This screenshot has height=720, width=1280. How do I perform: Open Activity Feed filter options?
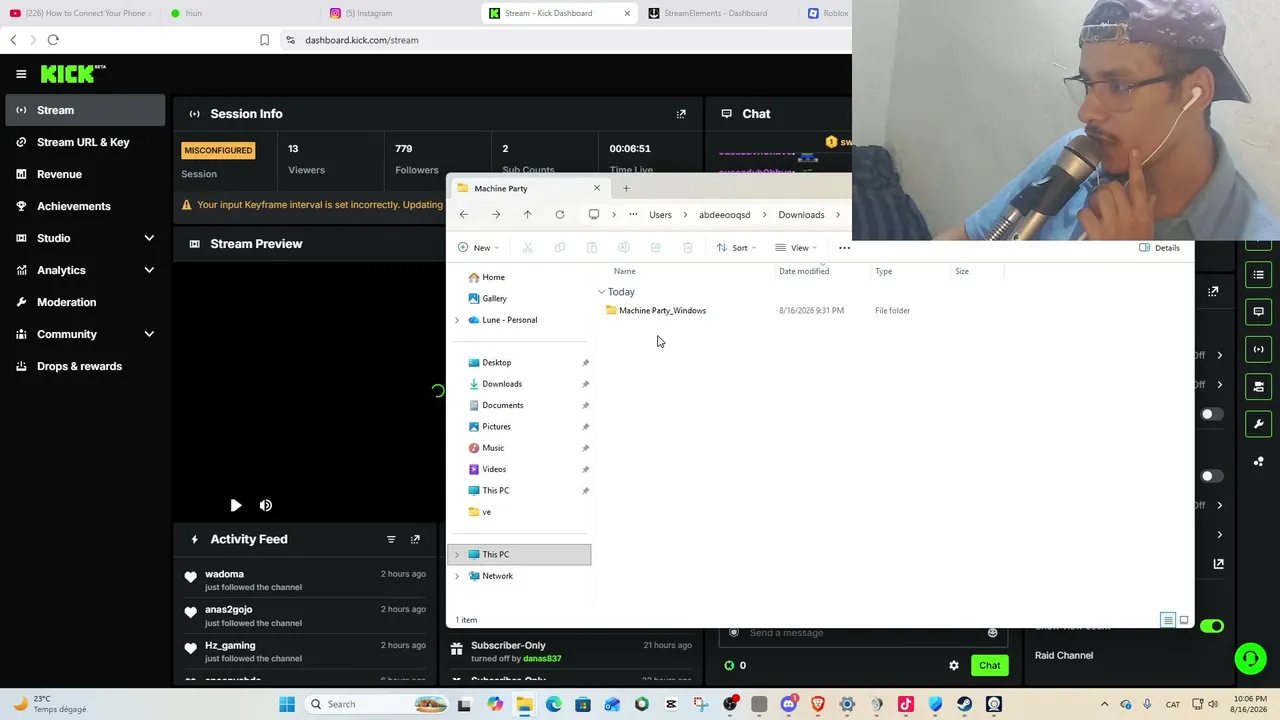(x=391, y=539)
